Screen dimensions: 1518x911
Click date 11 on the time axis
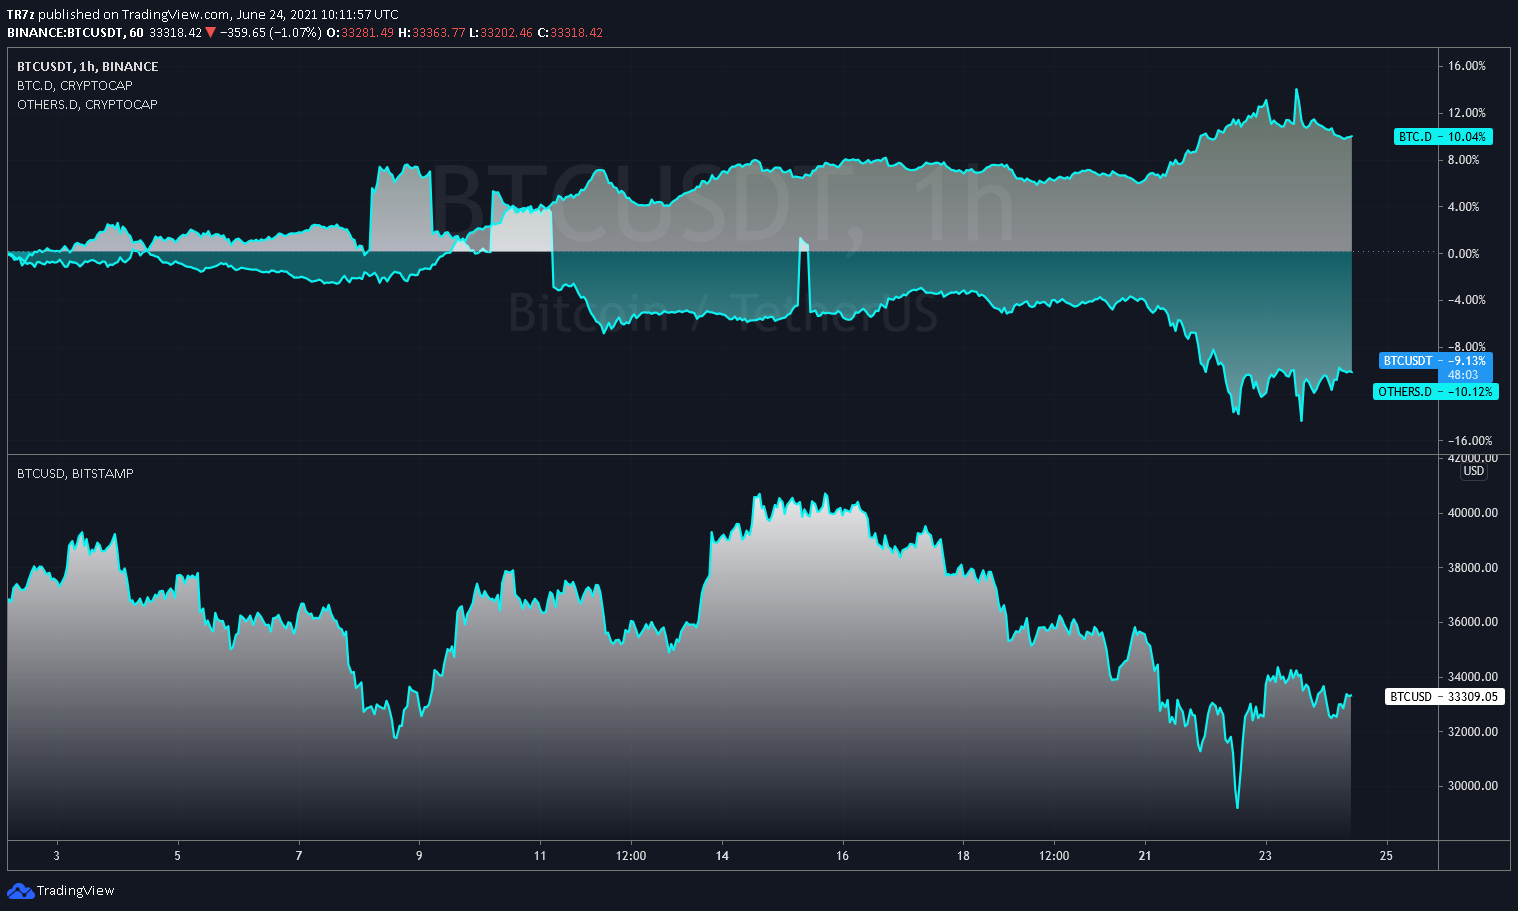540,856
